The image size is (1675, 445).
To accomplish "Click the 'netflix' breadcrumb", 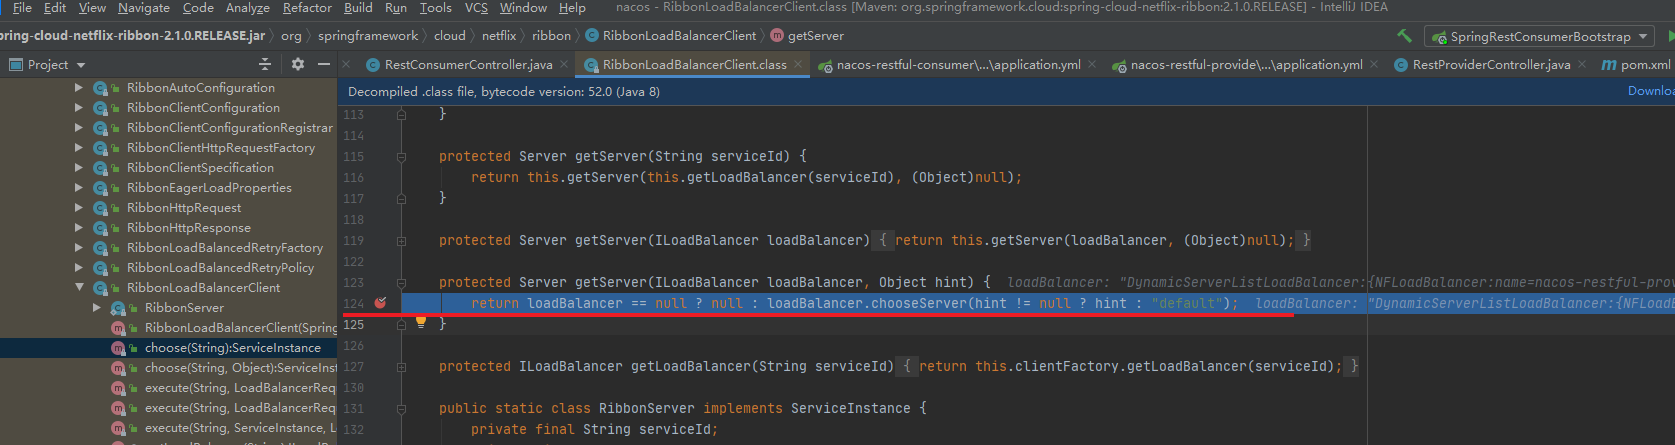I will point(499,35).
